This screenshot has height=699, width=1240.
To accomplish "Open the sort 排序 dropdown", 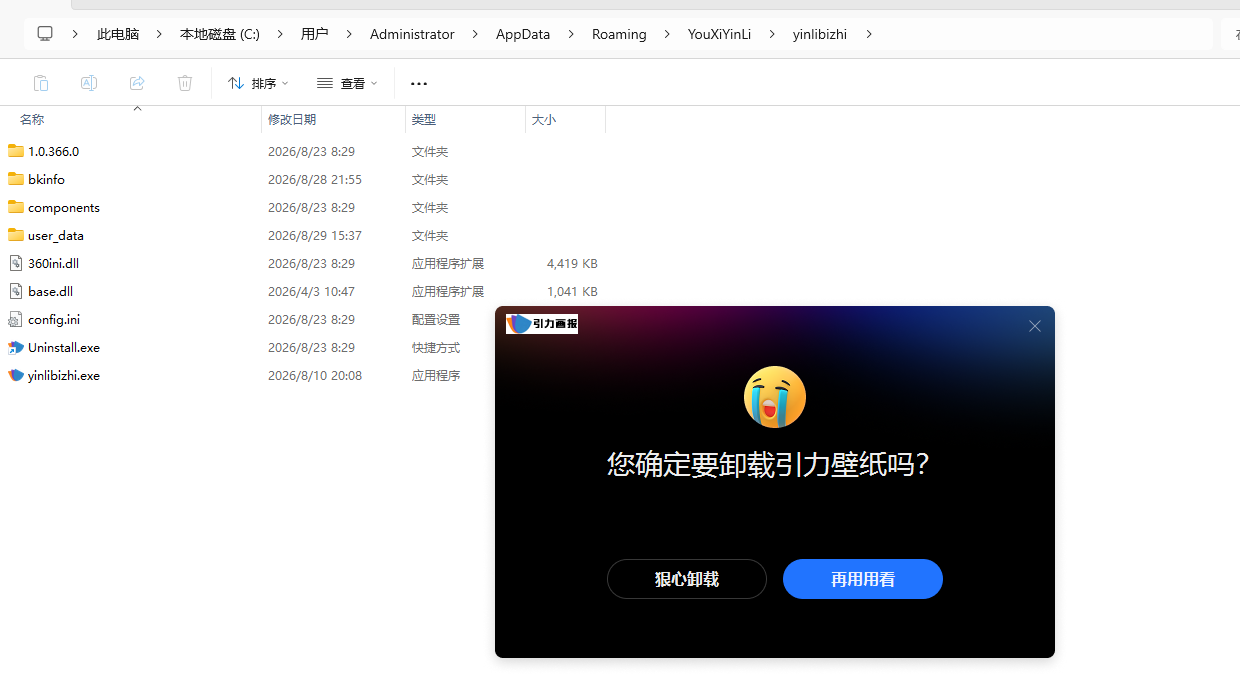I will click(258, 83).
